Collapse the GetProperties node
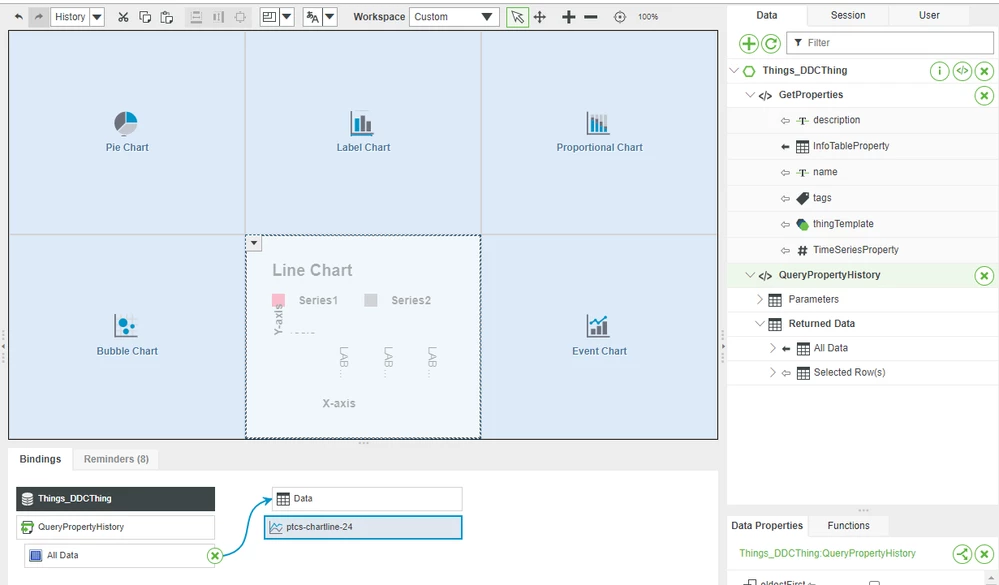The width and height of the screenshot is (999, 585). pos(750,95)
